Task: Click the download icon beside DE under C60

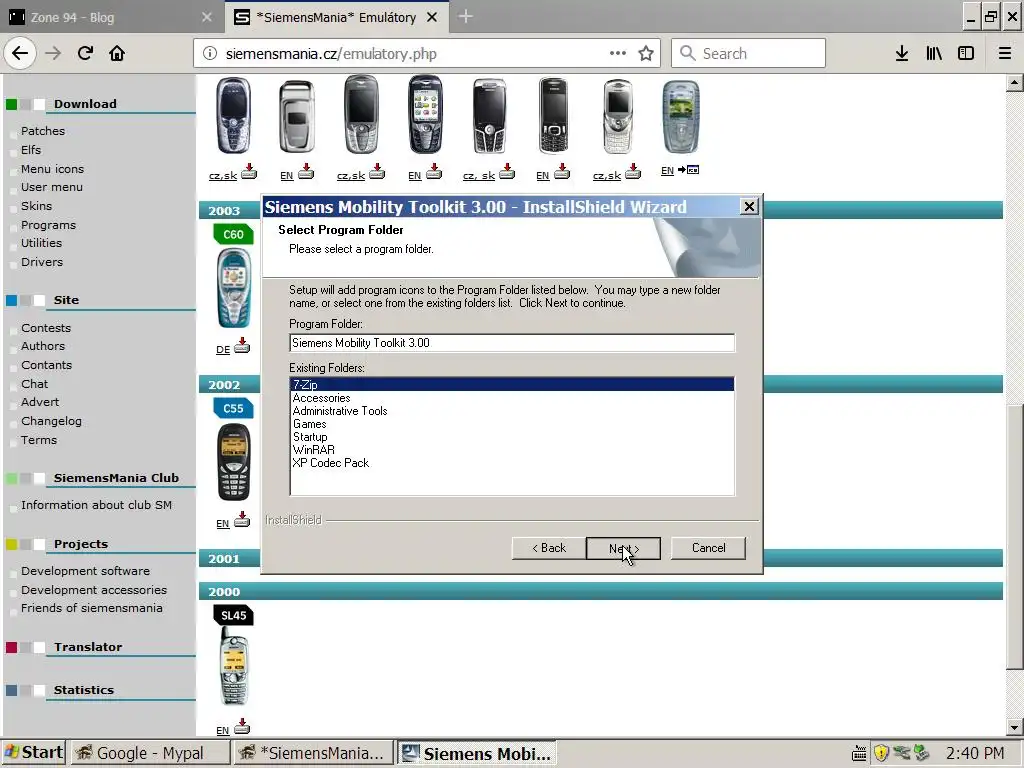Action: coord(242,345)
